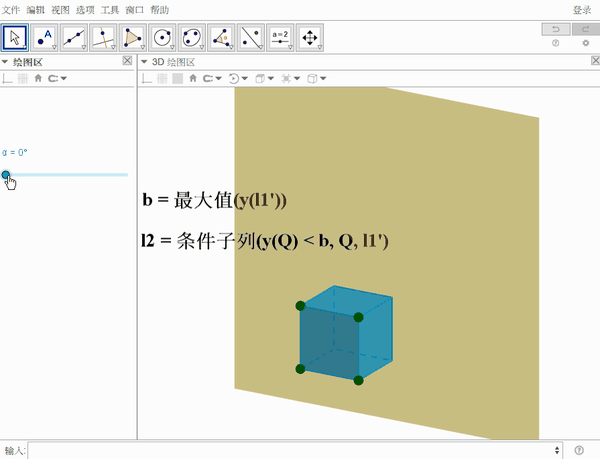Select the Reflect about Line tool
This screenshot has height=459, width=600.
[x=251, y=37]
